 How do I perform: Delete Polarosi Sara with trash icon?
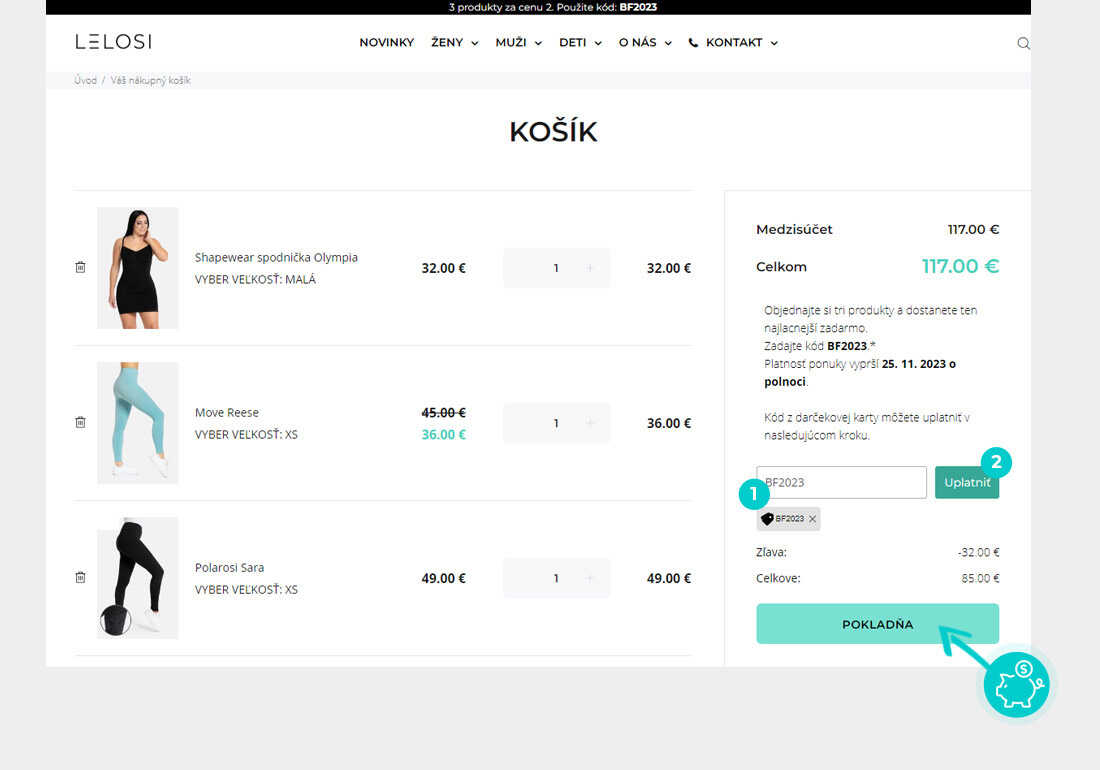click(x=81, y=577)
